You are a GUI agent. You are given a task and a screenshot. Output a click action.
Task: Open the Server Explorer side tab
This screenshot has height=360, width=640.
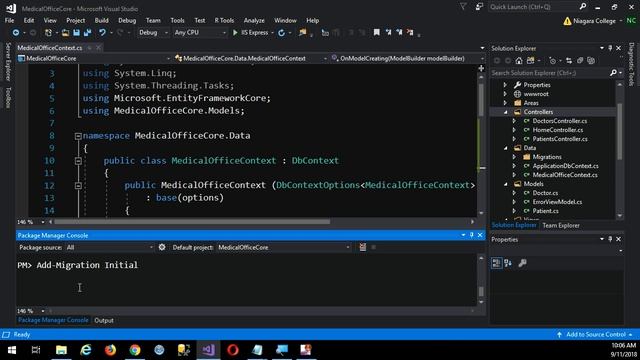[x=8, y=61]
